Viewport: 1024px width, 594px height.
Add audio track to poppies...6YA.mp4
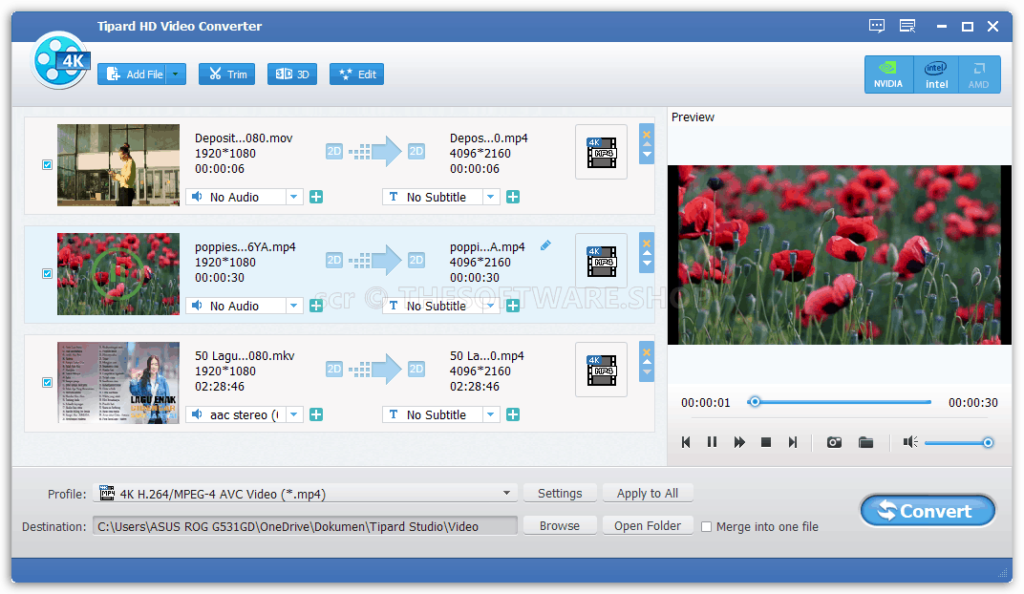pos(316,306)
